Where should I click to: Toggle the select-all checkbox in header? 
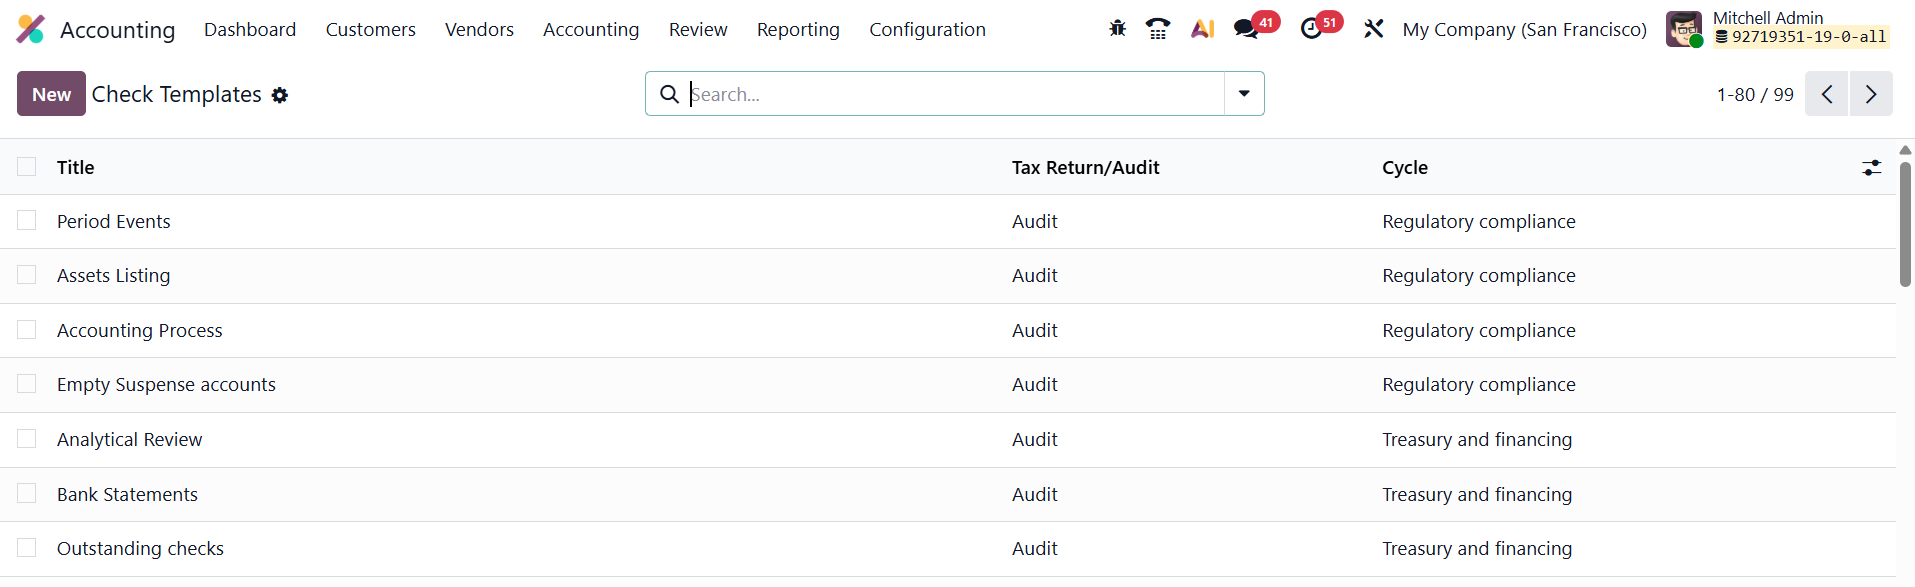coord(27,167)
